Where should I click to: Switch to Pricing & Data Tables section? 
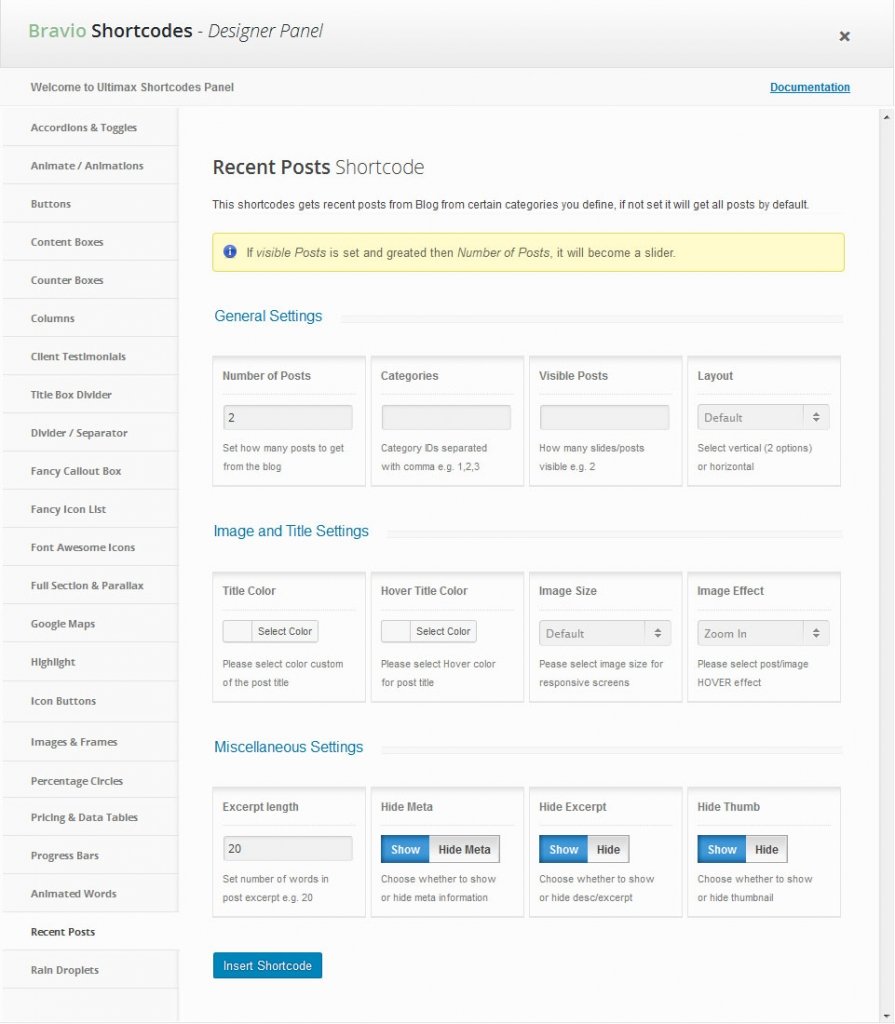(84, 818)
